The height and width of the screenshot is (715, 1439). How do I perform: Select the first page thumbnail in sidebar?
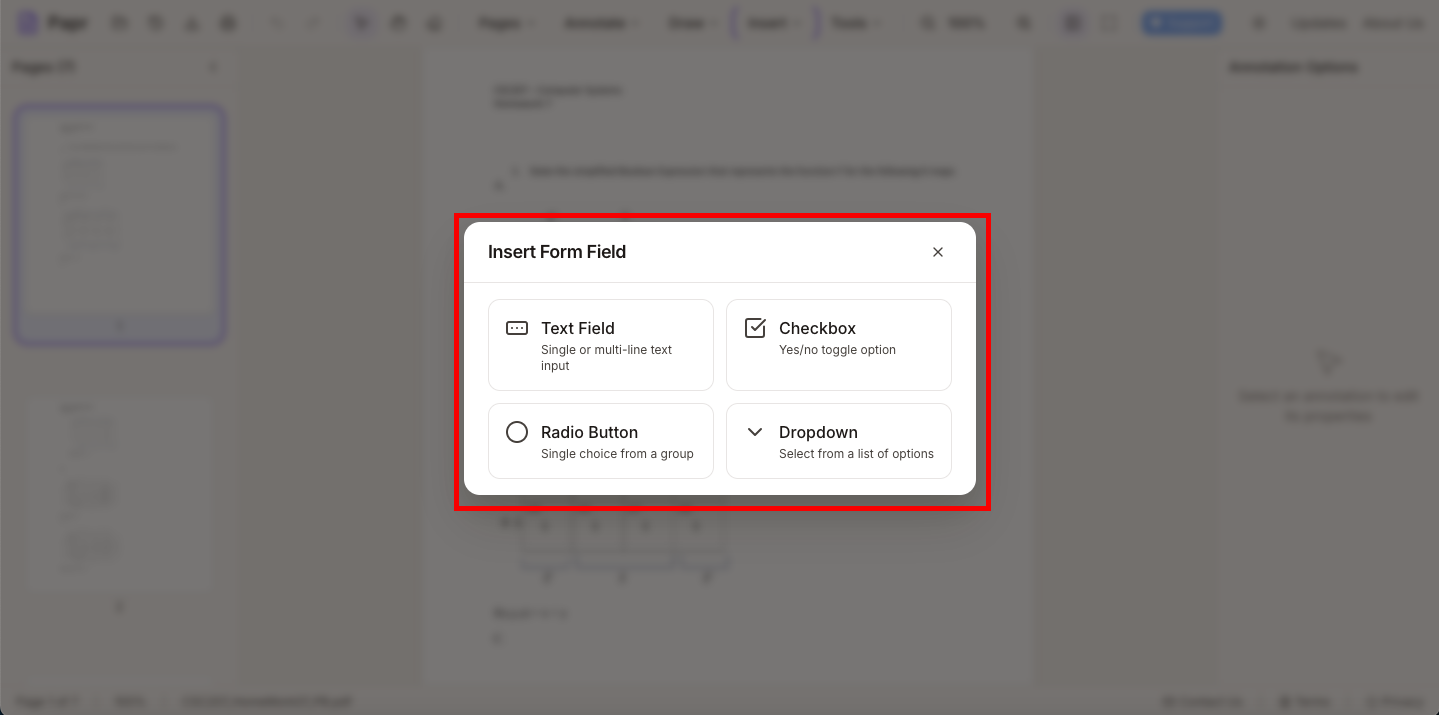coord(119,222)
